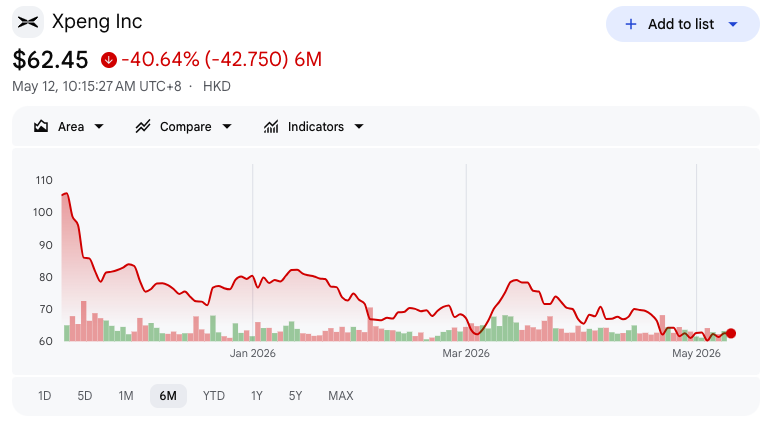The width and height of the screenshot is (769, 423).
Task: Click the Add to list button
Action: 683,24
